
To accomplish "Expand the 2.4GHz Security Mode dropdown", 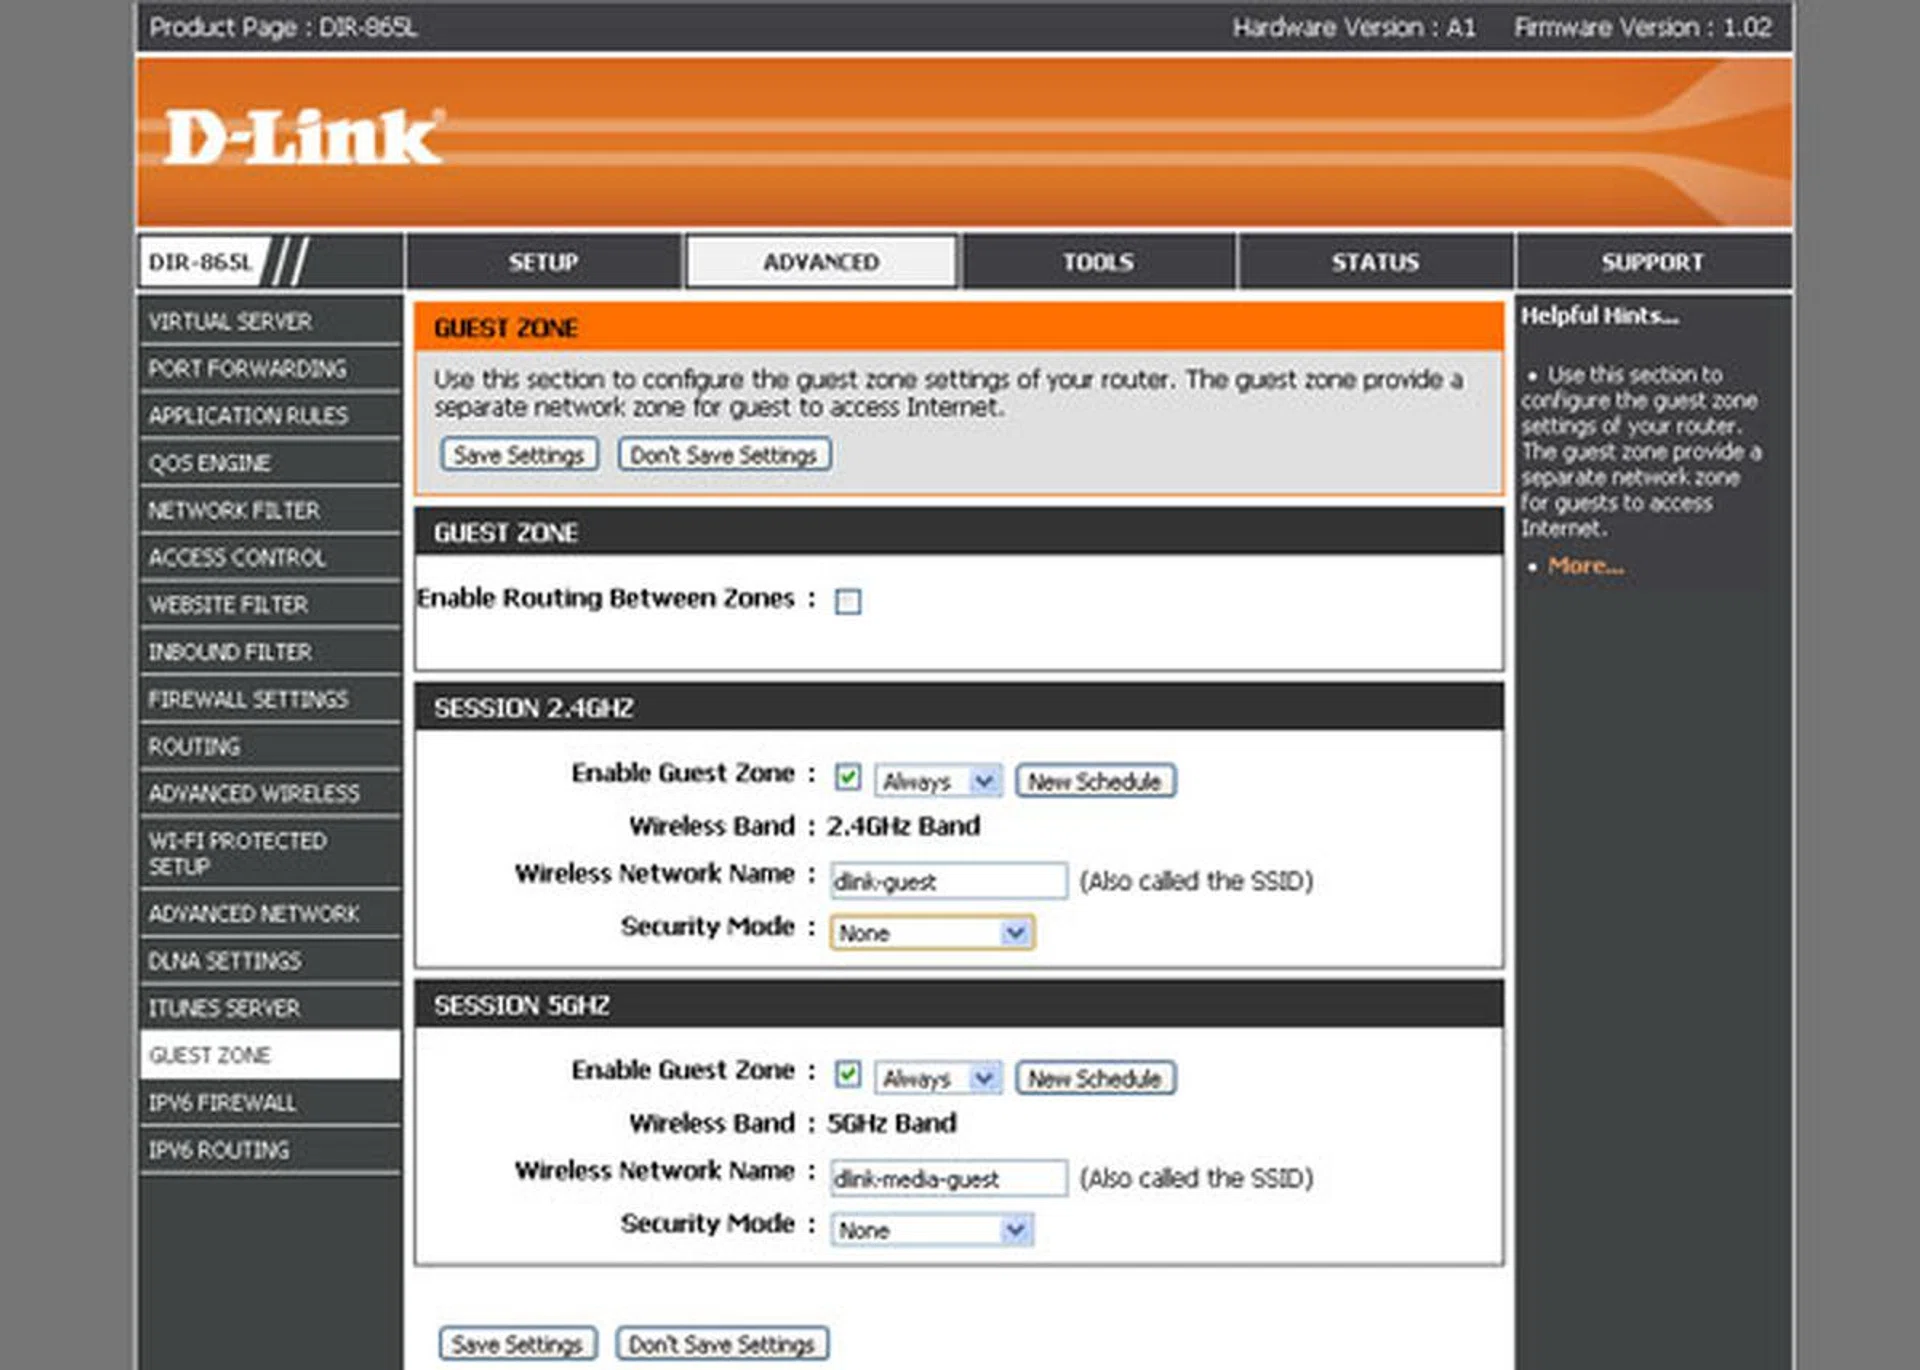I will (x=931, y=933).
